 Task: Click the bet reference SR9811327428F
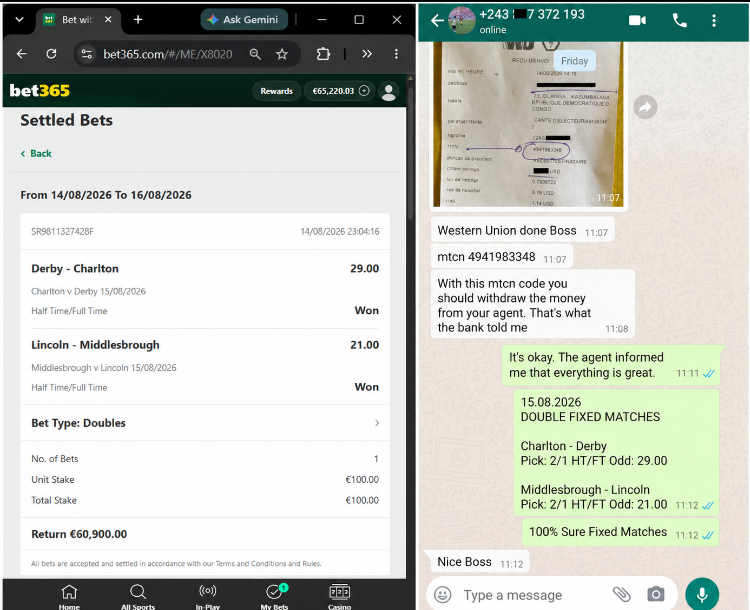coord(63,232)
